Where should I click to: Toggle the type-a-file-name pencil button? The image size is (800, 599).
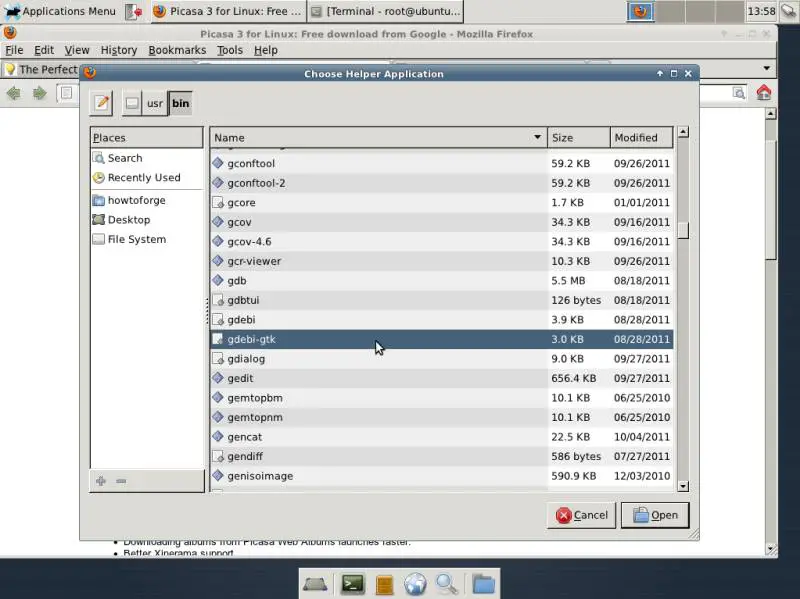102,103
